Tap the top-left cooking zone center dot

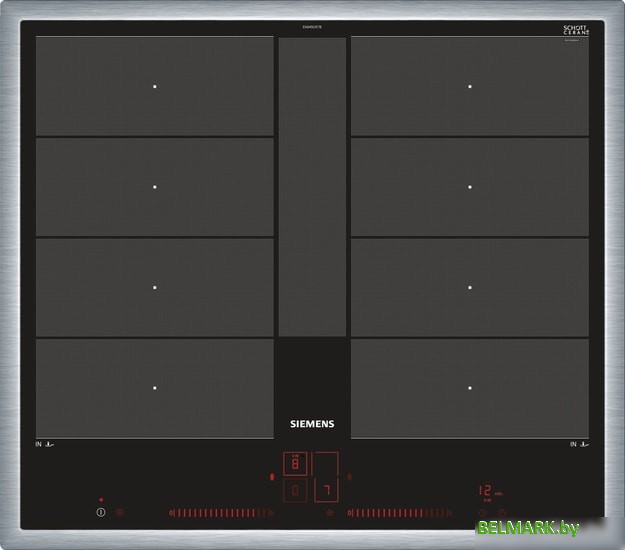pyautogui.click(x=155, y=86)
